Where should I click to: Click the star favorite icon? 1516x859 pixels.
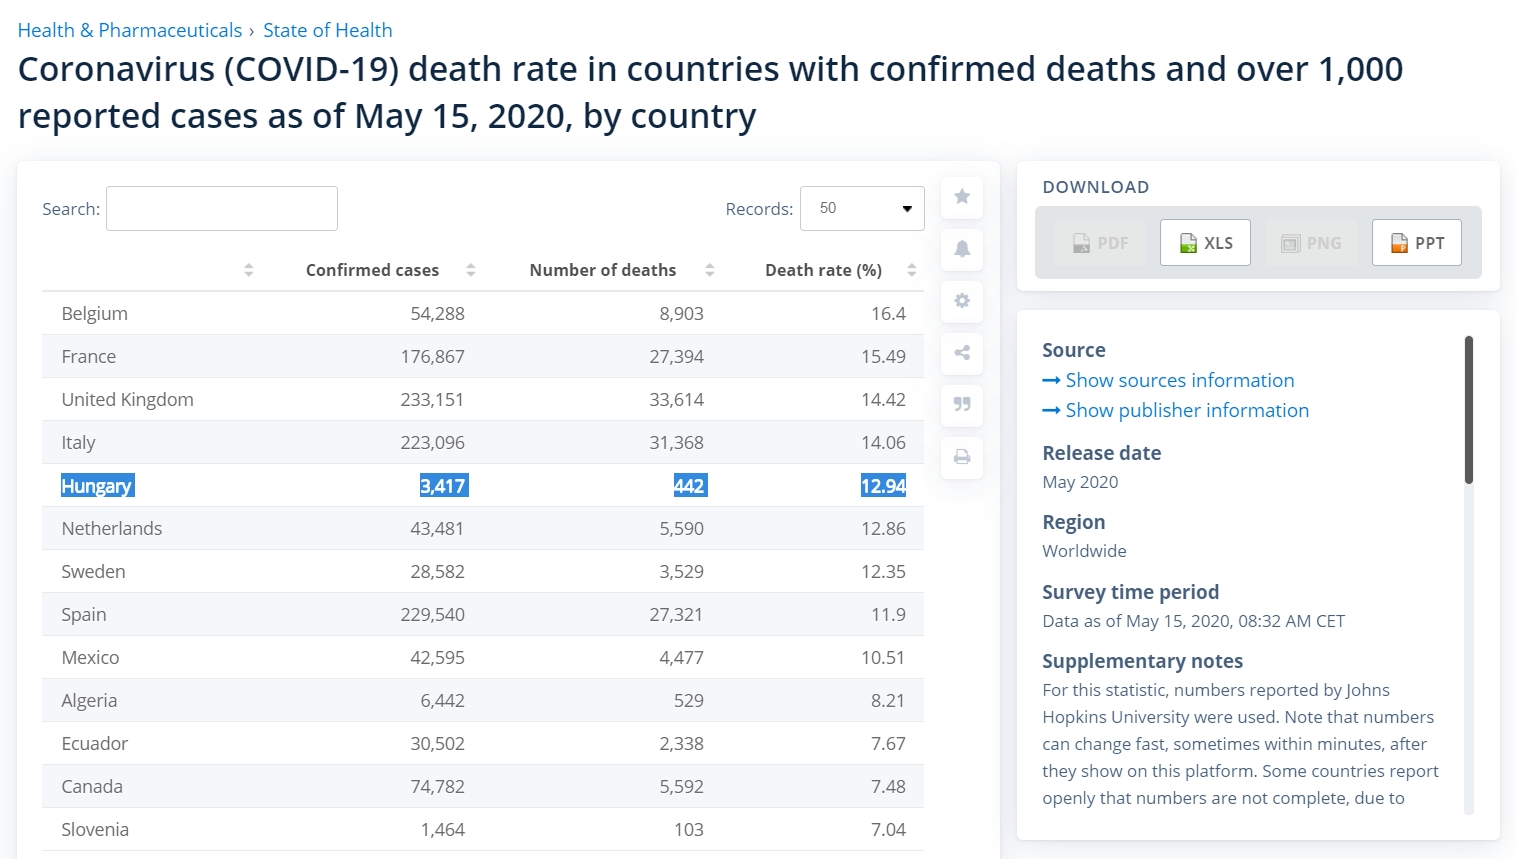click(962, 197)
